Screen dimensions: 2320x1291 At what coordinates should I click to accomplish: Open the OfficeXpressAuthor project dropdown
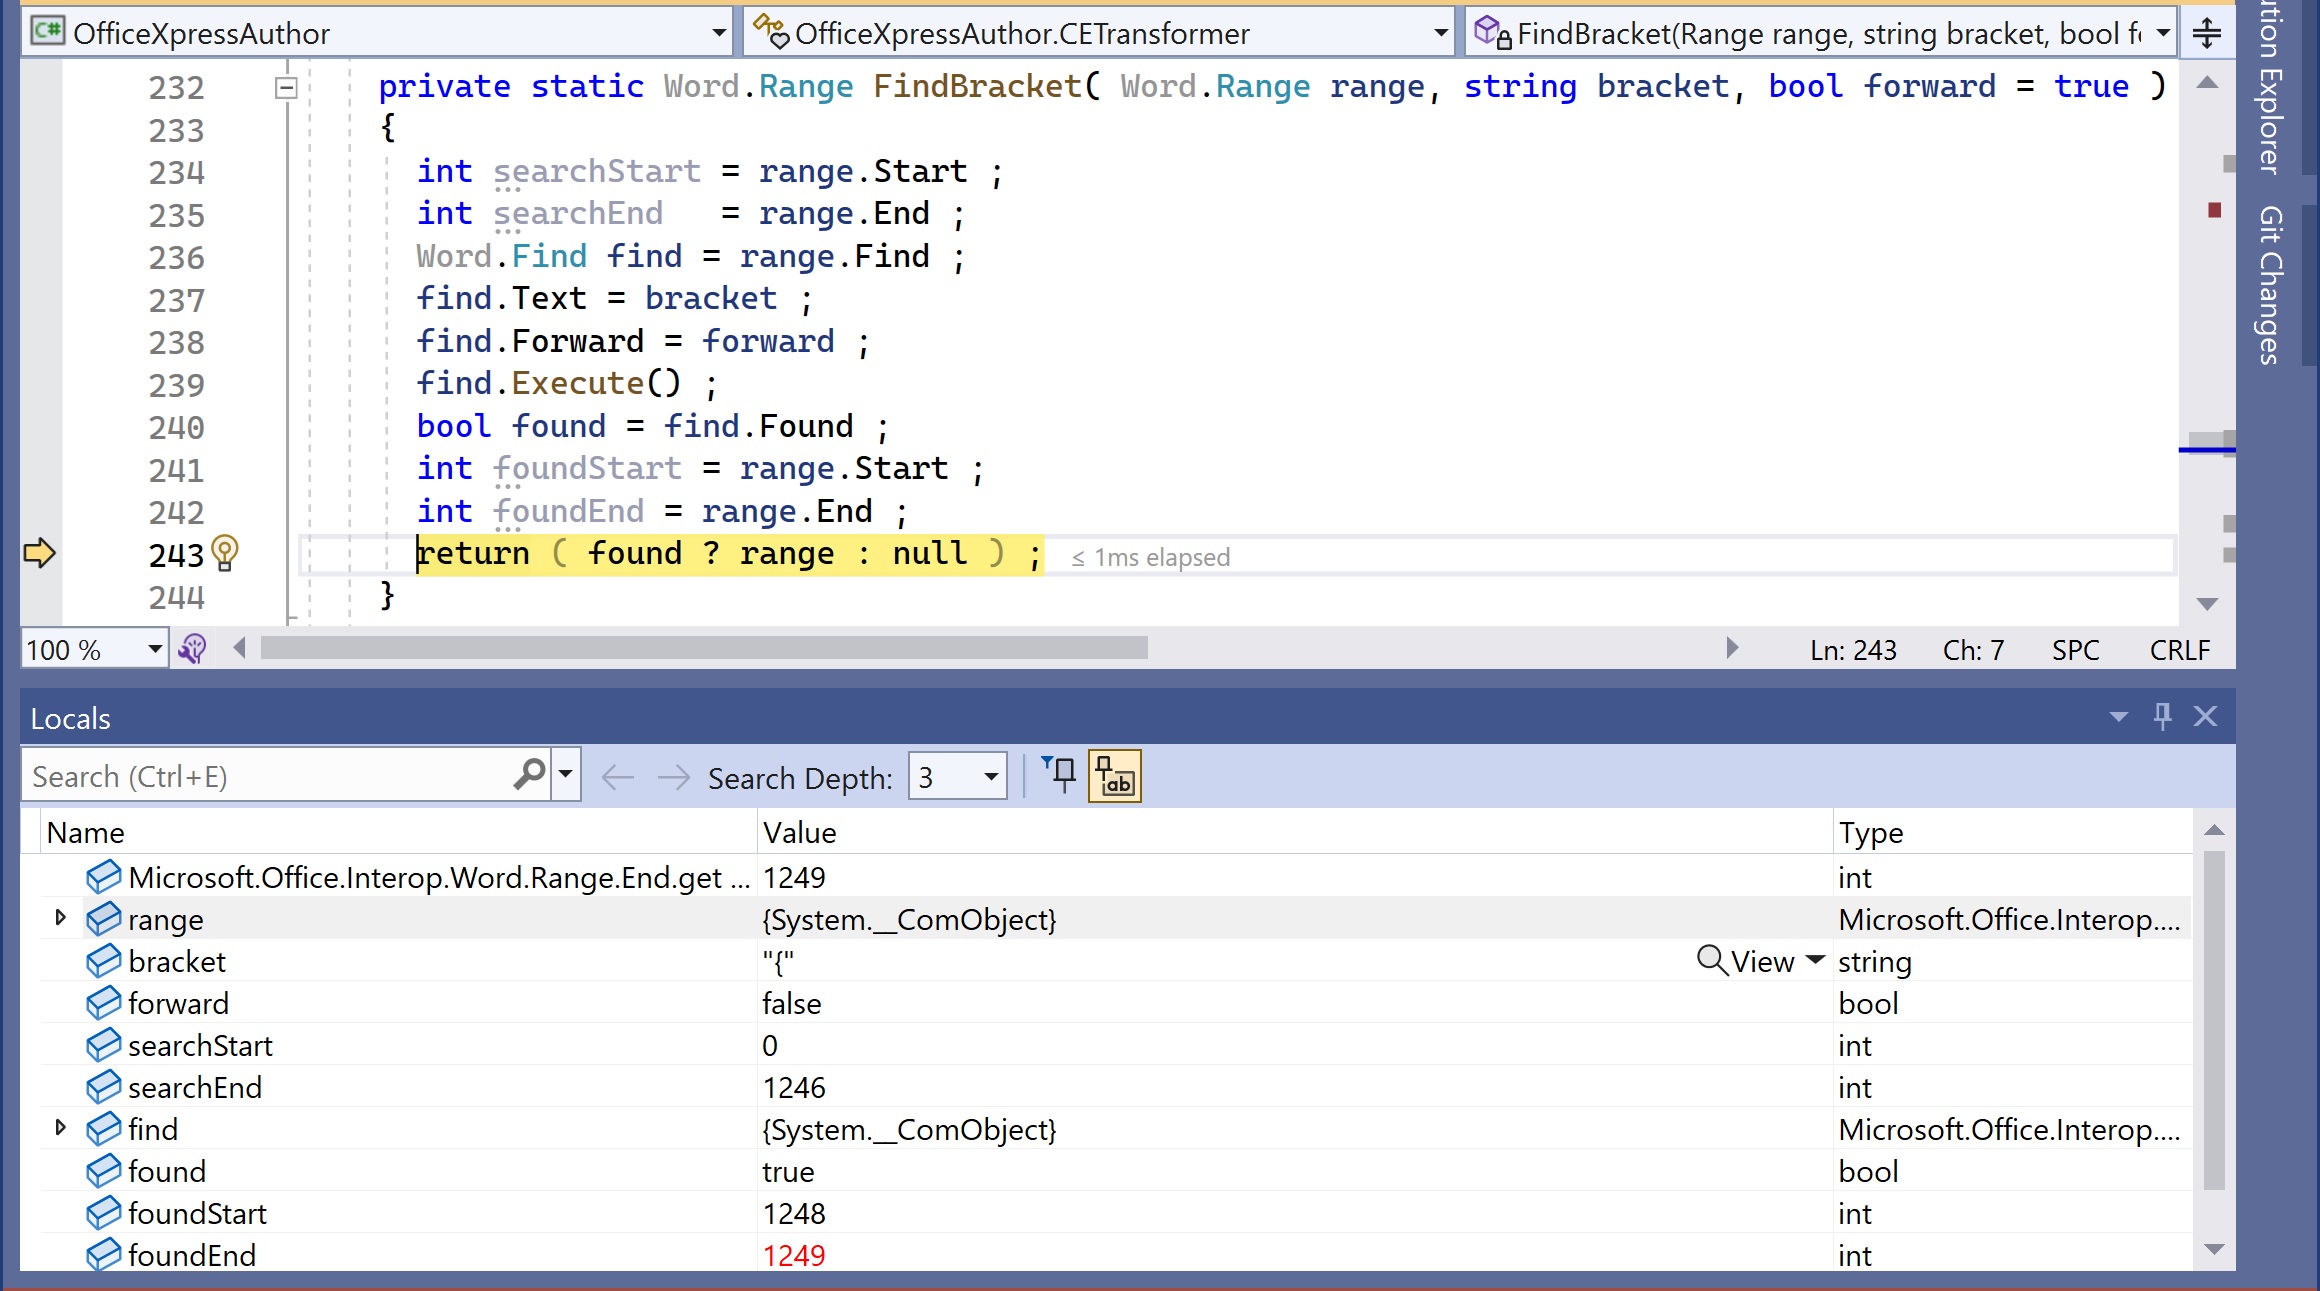pos(377,33)
